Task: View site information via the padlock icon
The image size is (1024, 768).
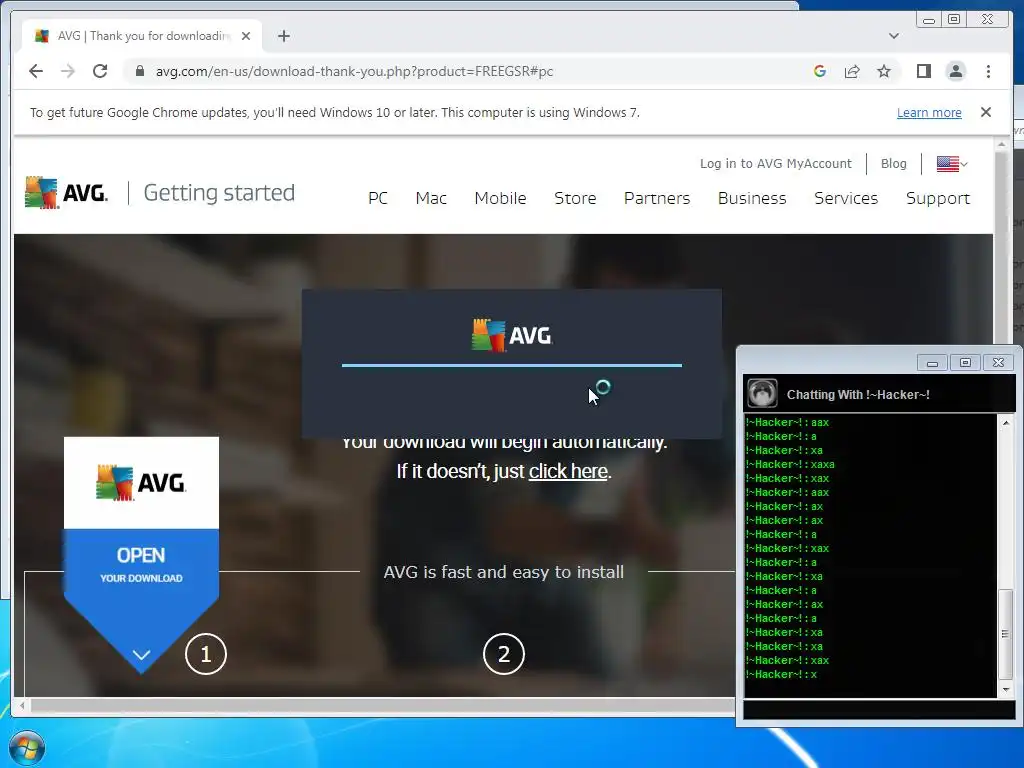Action: coord(139,71)
